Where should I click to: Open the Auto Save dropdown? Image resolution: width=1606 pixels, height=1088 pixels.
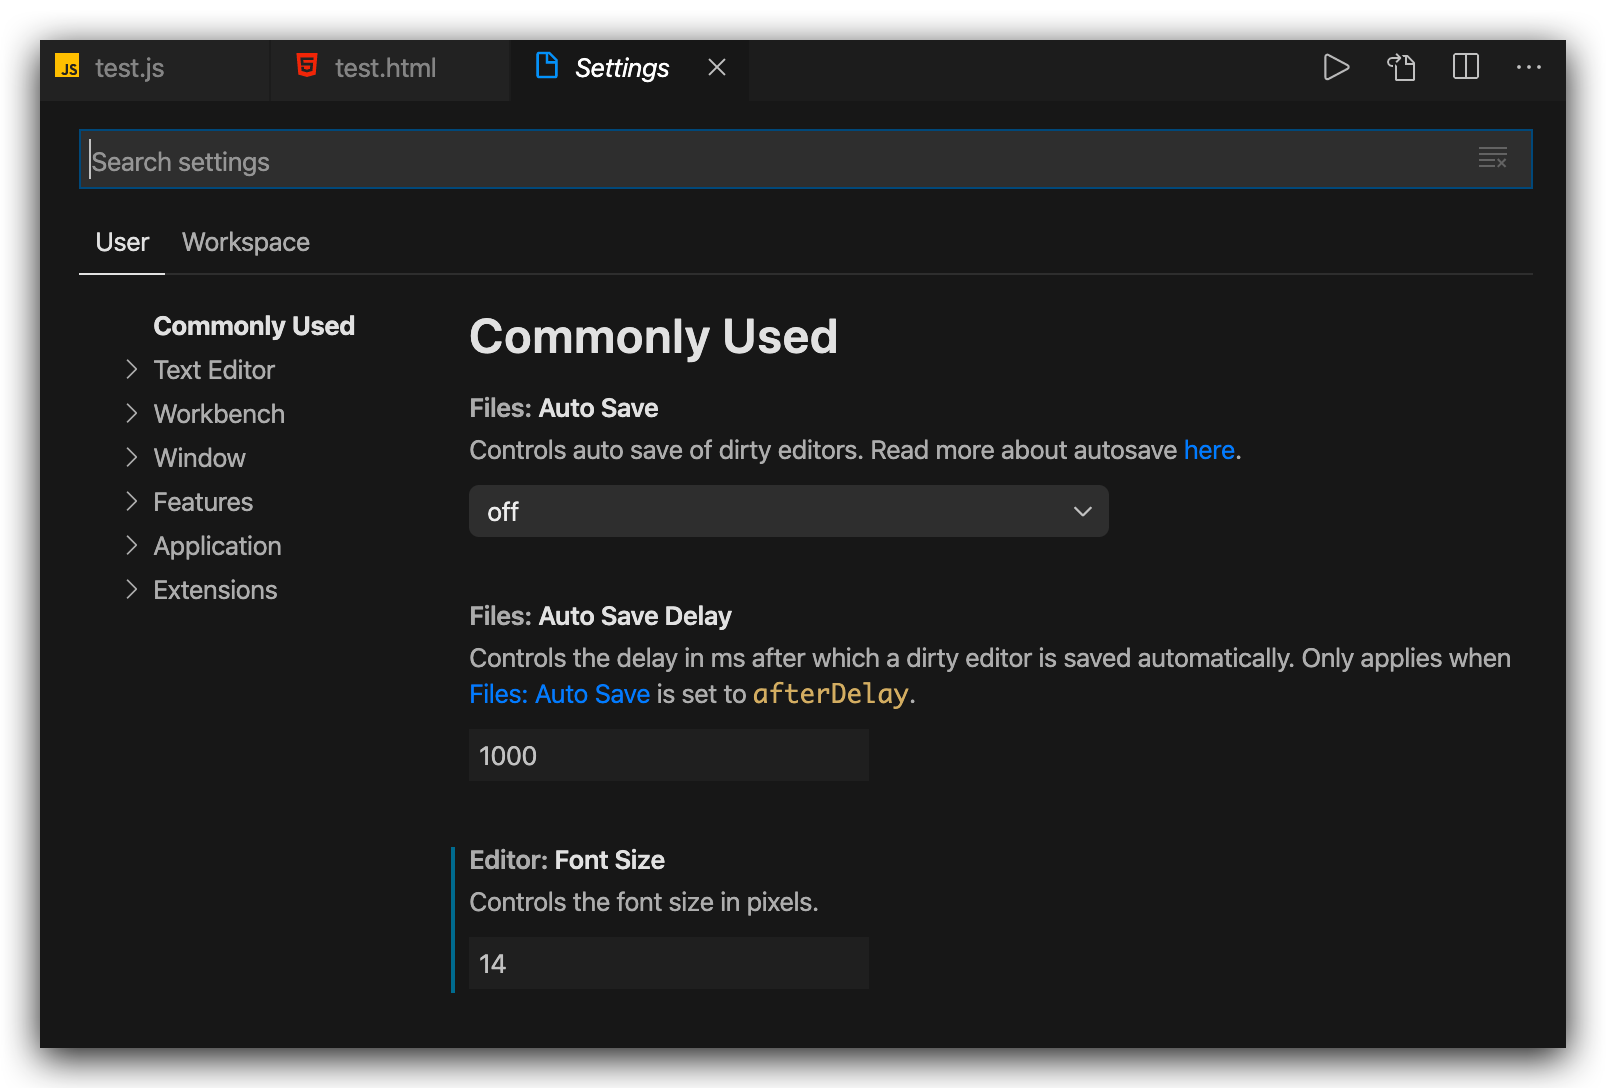[788, 511]
